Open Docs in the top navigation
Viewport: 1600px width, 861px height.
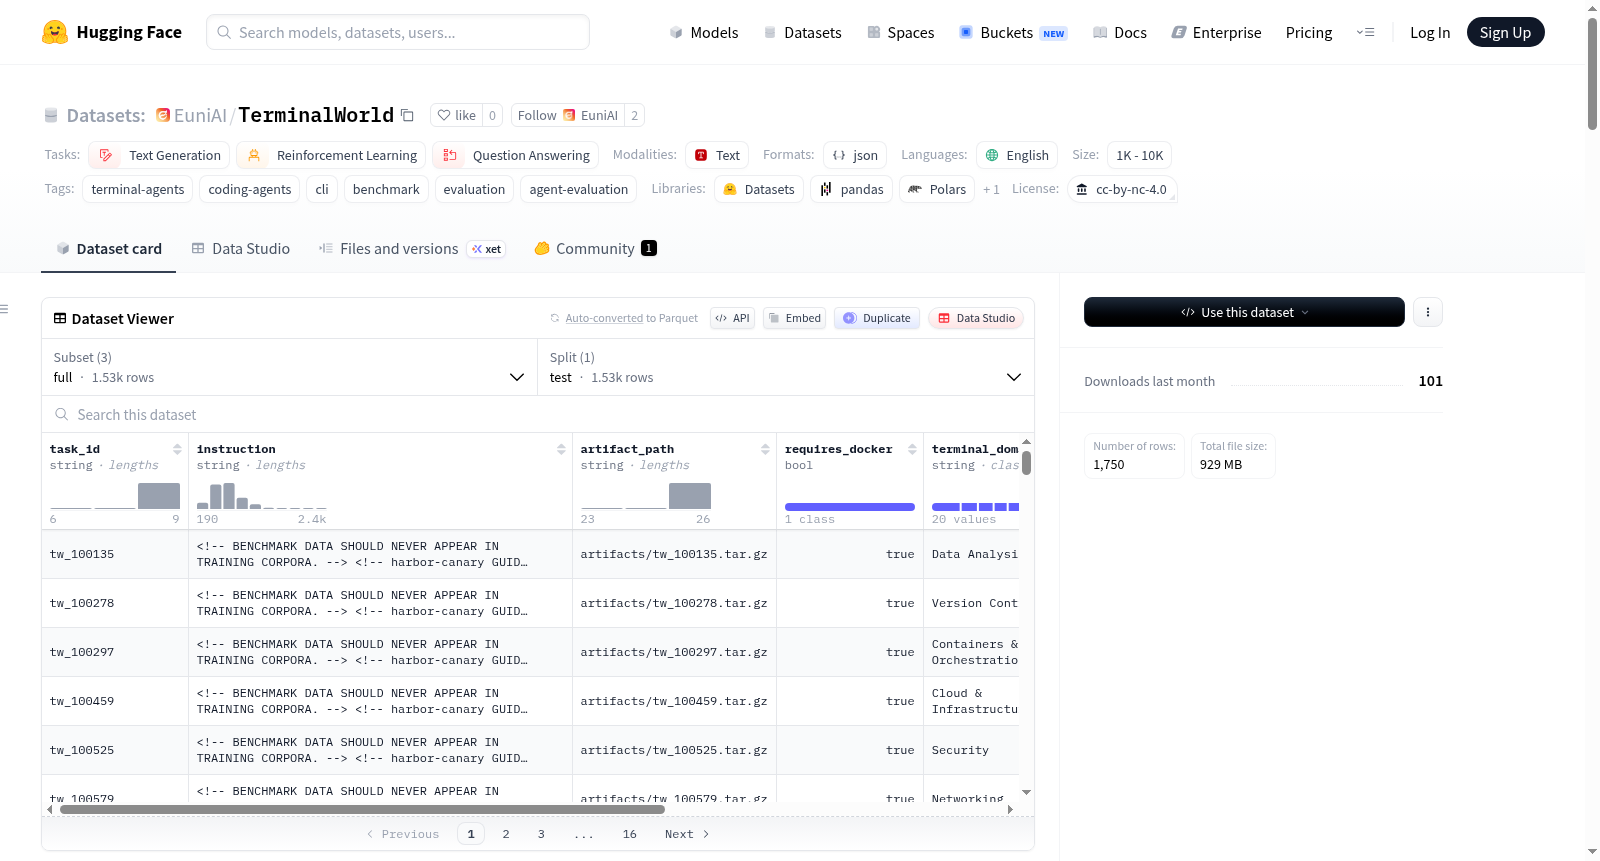(1120, 33)
